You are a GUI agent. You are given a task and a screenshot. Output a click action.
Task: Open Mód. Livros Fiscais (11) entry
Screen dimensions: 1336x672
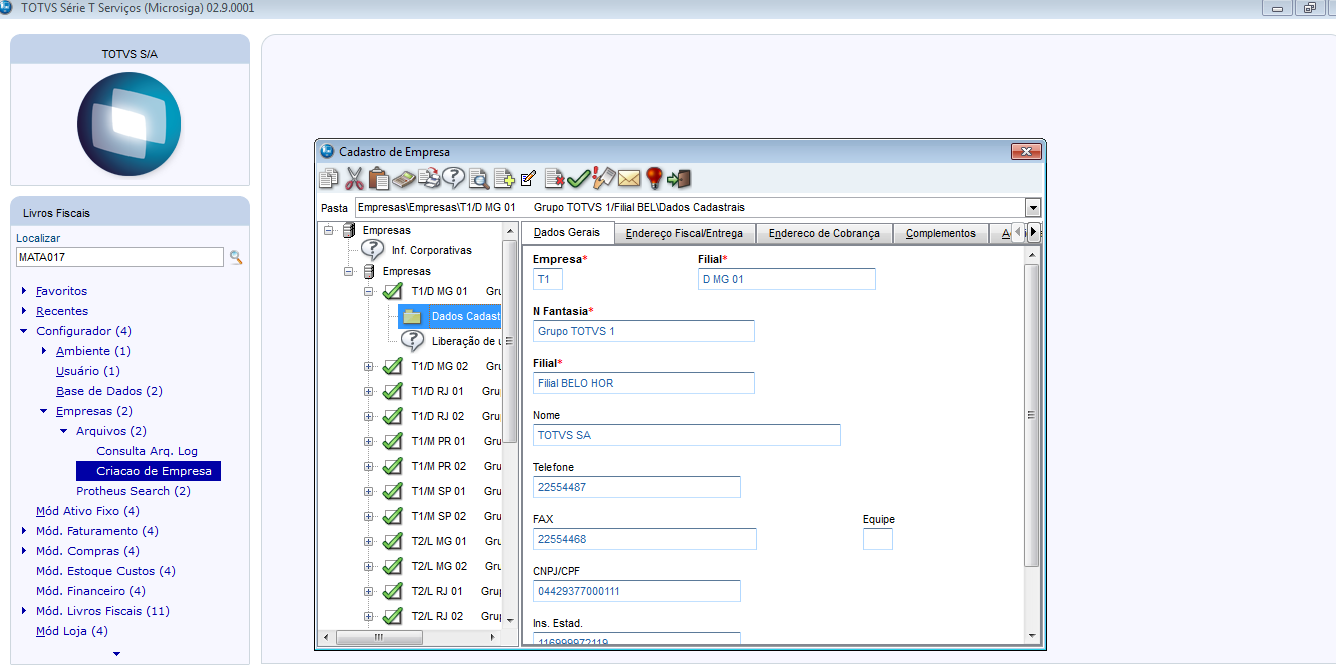click(x=103, y=611)
